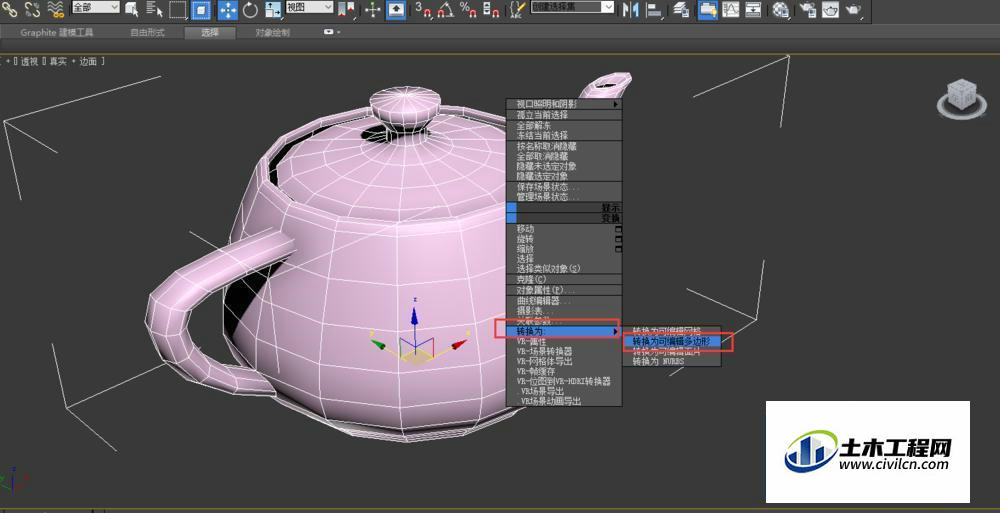Open 对象属性(P) menu entry
Screen dimensions: 1000x513
click(x=564, y=290)
